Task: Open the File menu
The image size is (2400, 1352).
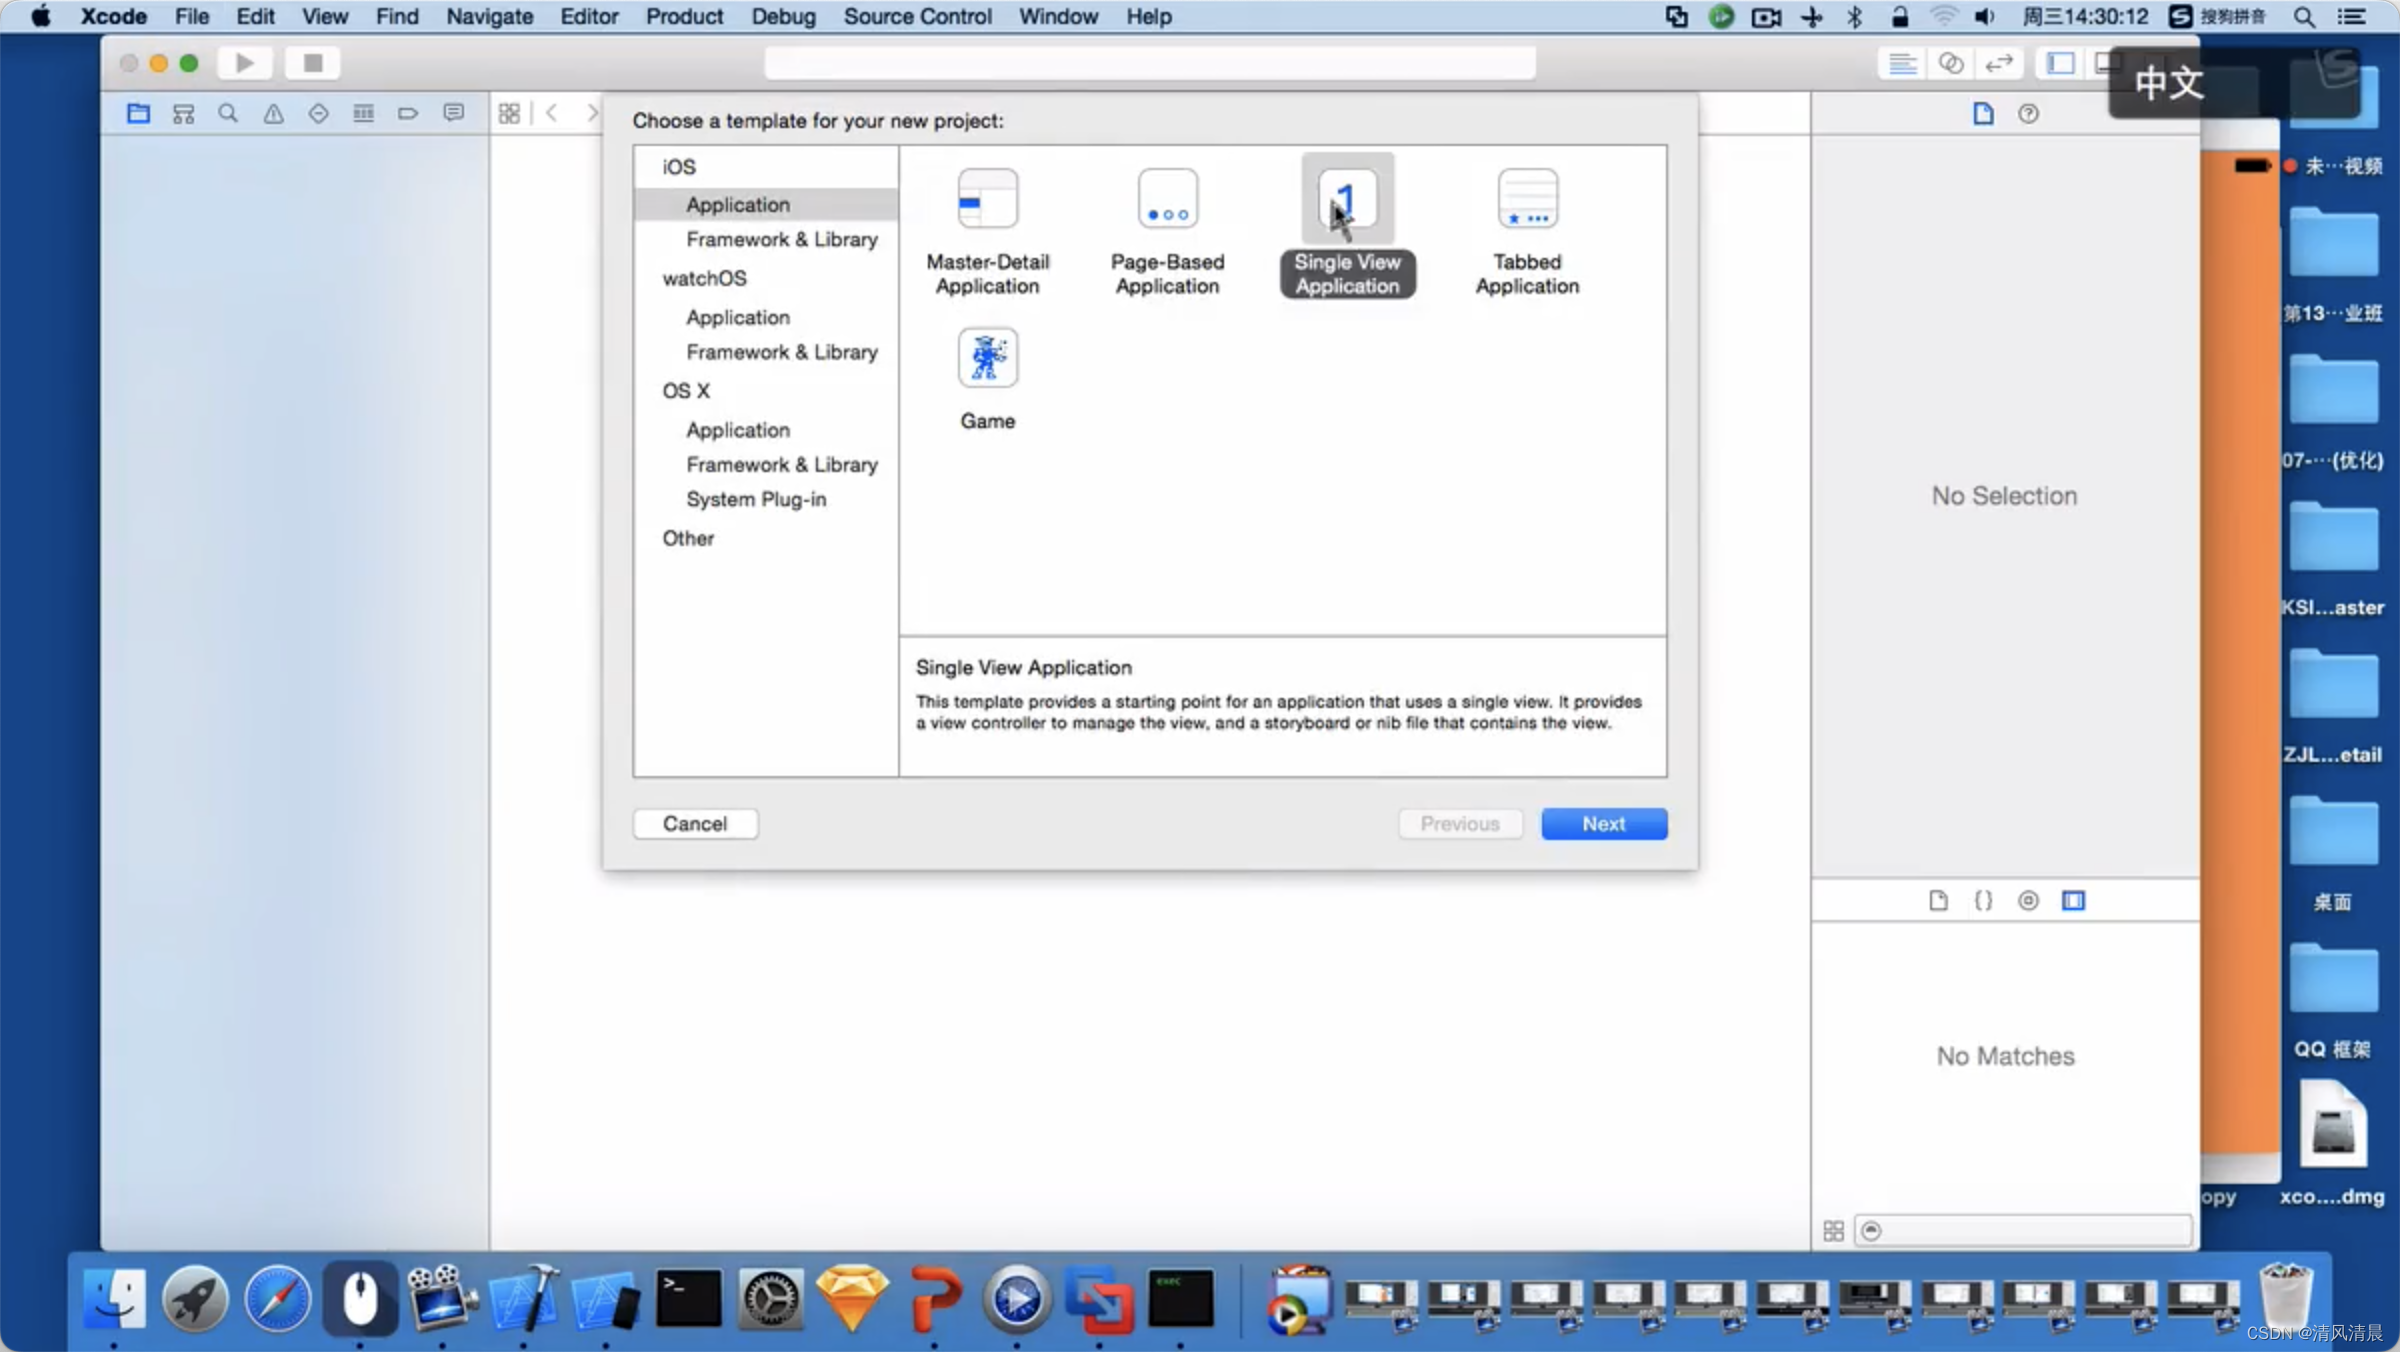Action: click(192, 16)
